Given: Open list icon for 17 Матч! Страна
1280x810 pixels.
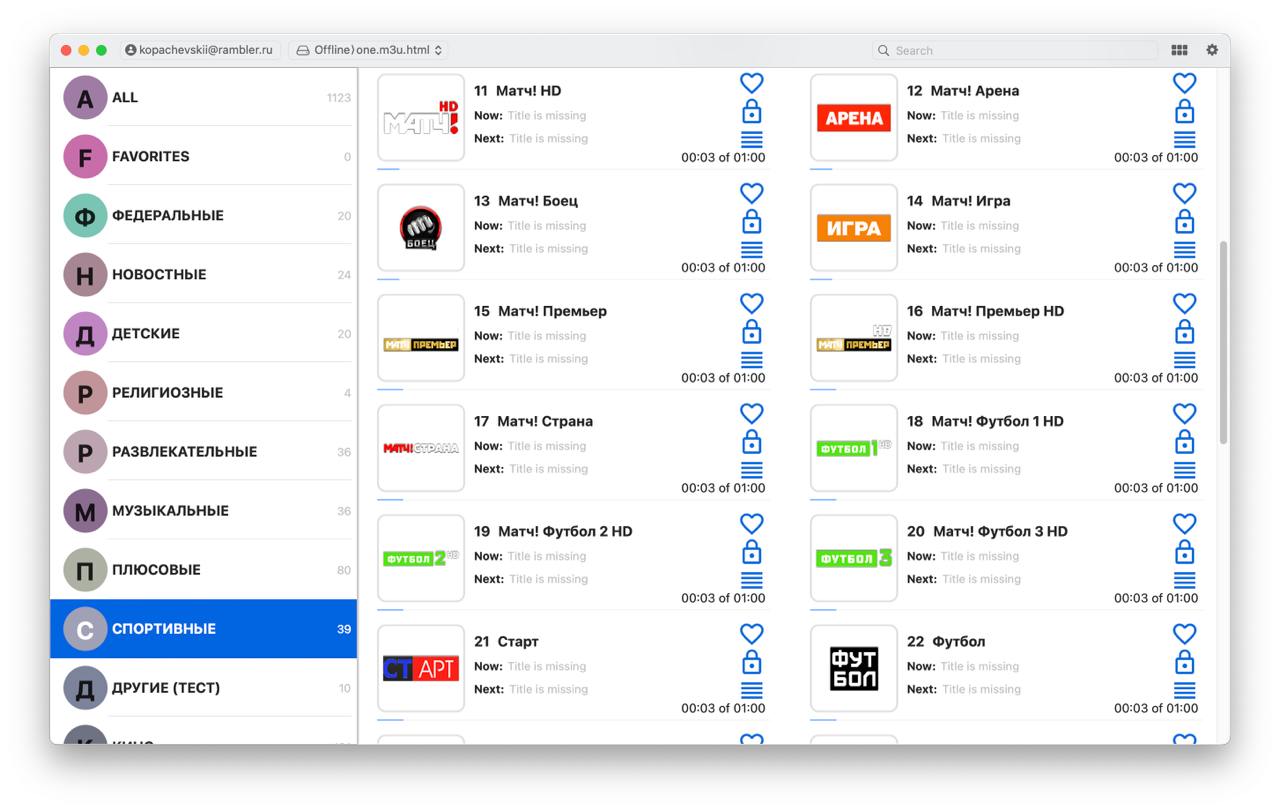Looking at the screenshot, I should [x=752, y=470].
